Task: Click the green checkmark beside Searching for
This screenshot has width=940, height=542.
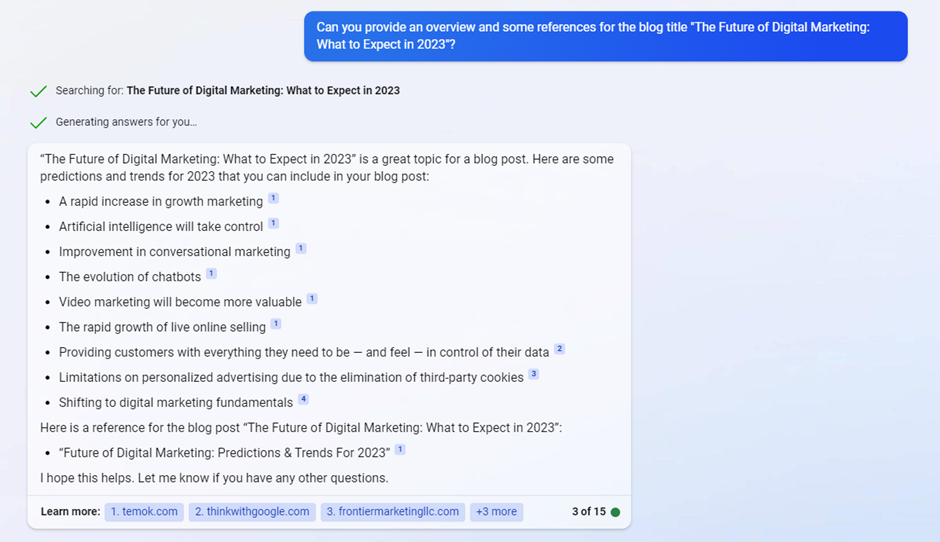Action: [38, 91]
